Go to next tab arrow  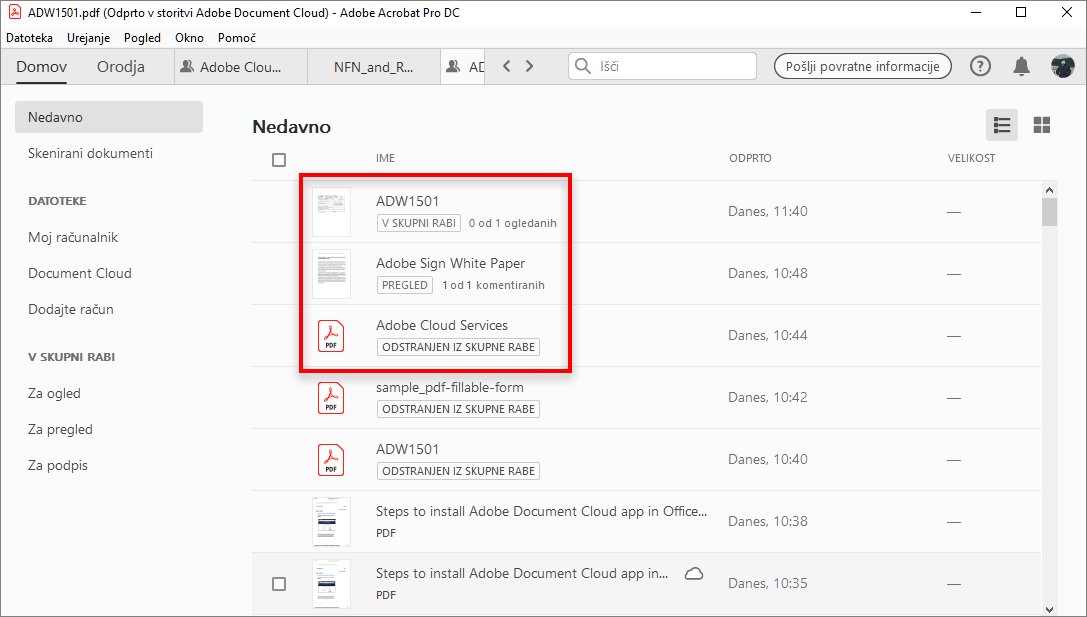pos(530,66)
